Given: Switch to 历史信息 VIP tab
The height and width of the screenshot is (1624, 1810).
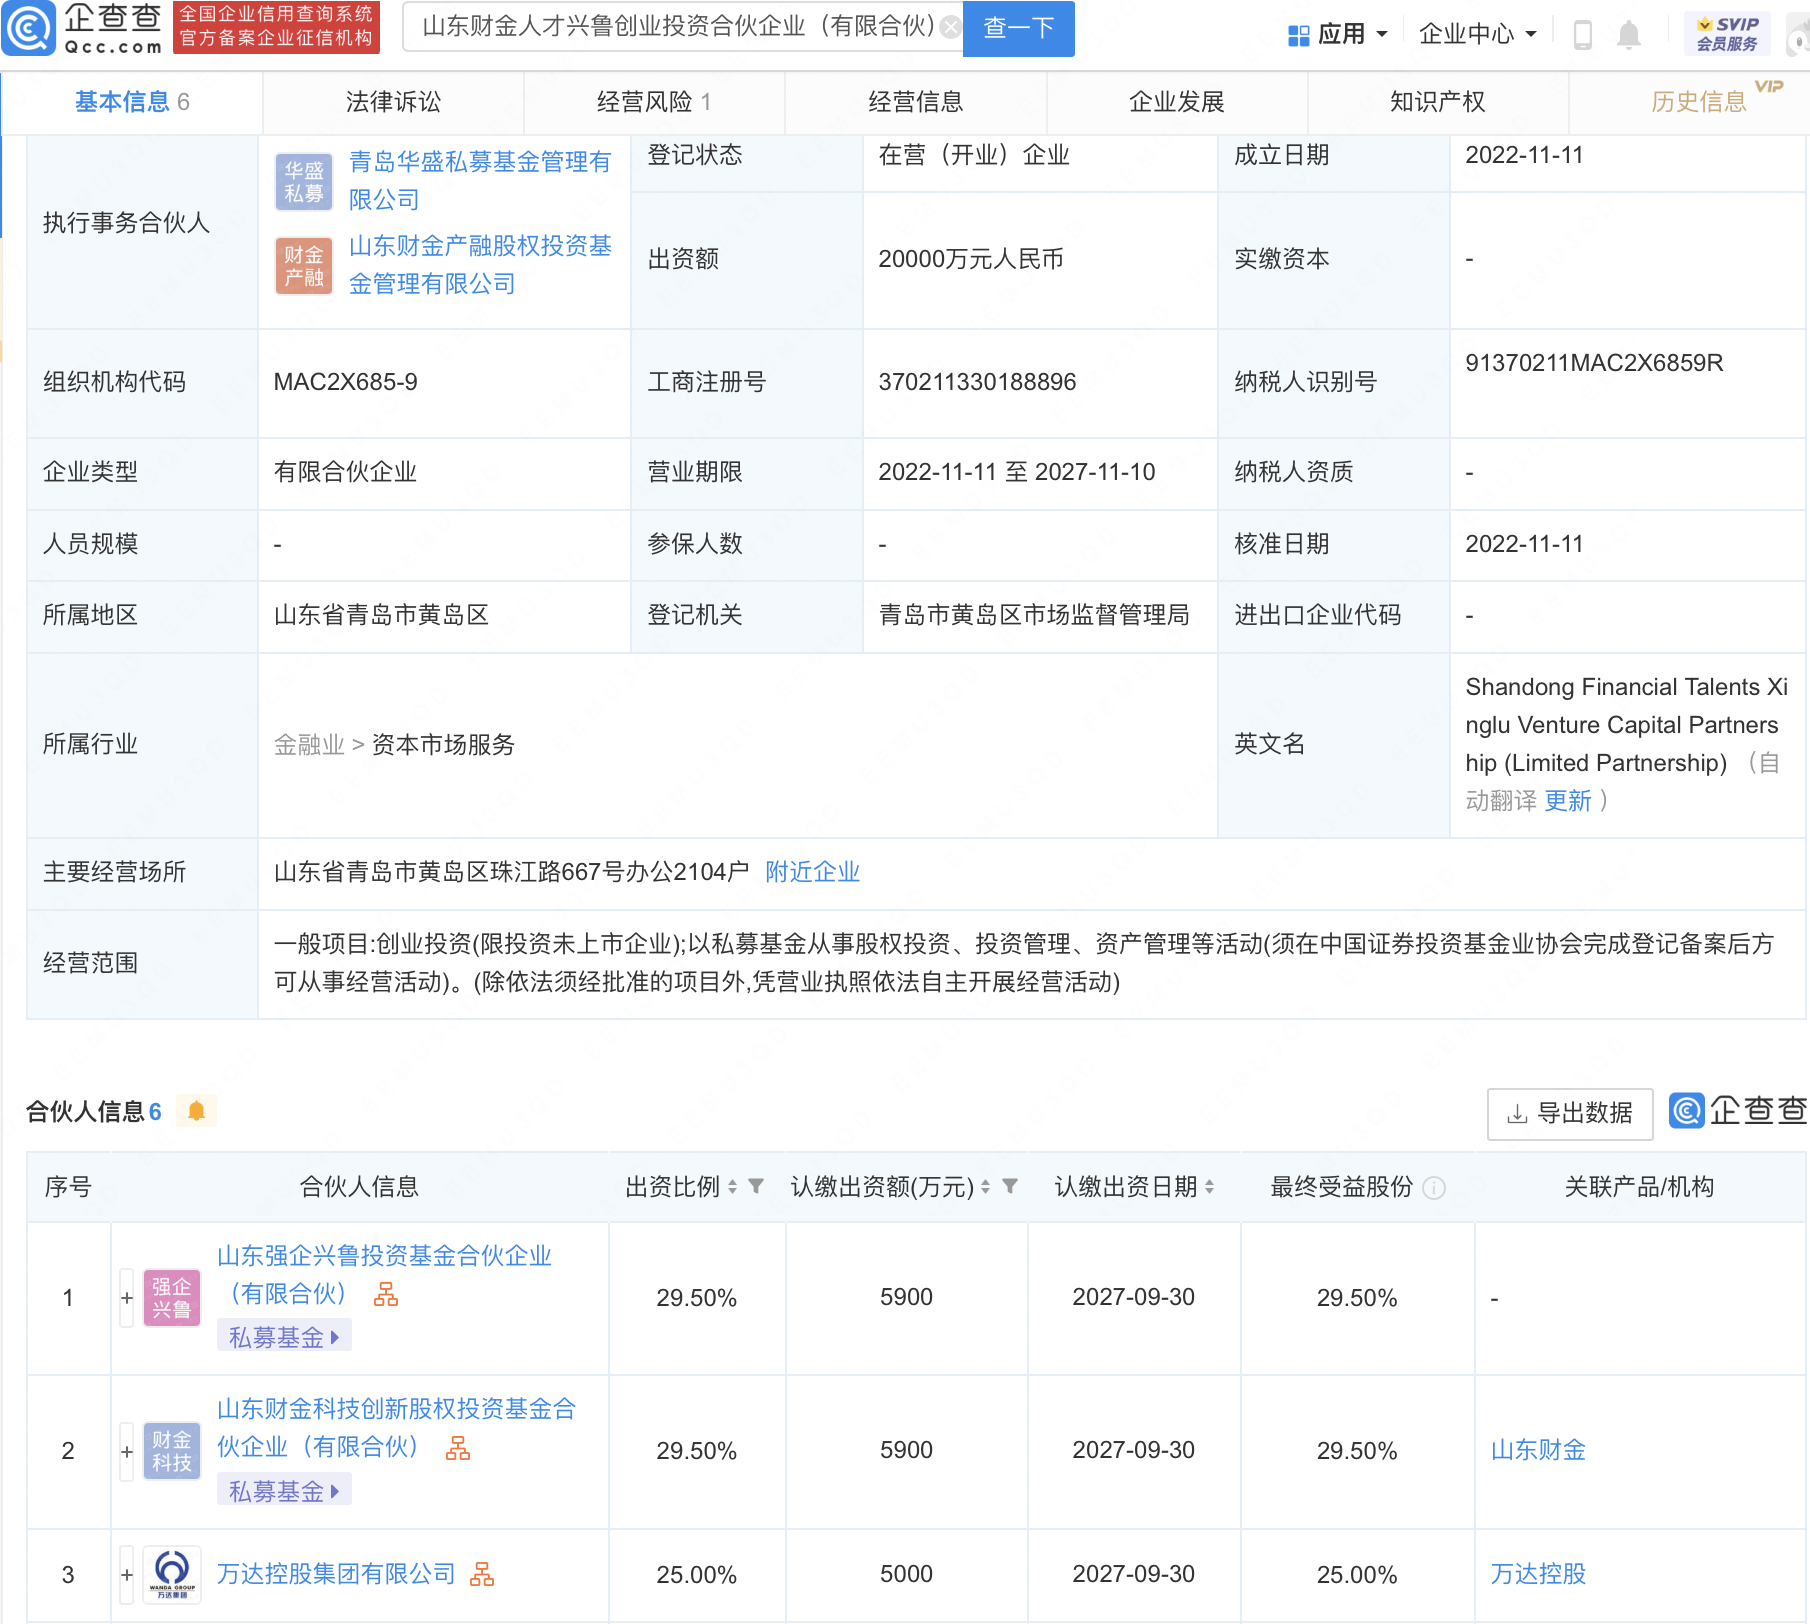Looking at the screenshot, I should 1700,102.
